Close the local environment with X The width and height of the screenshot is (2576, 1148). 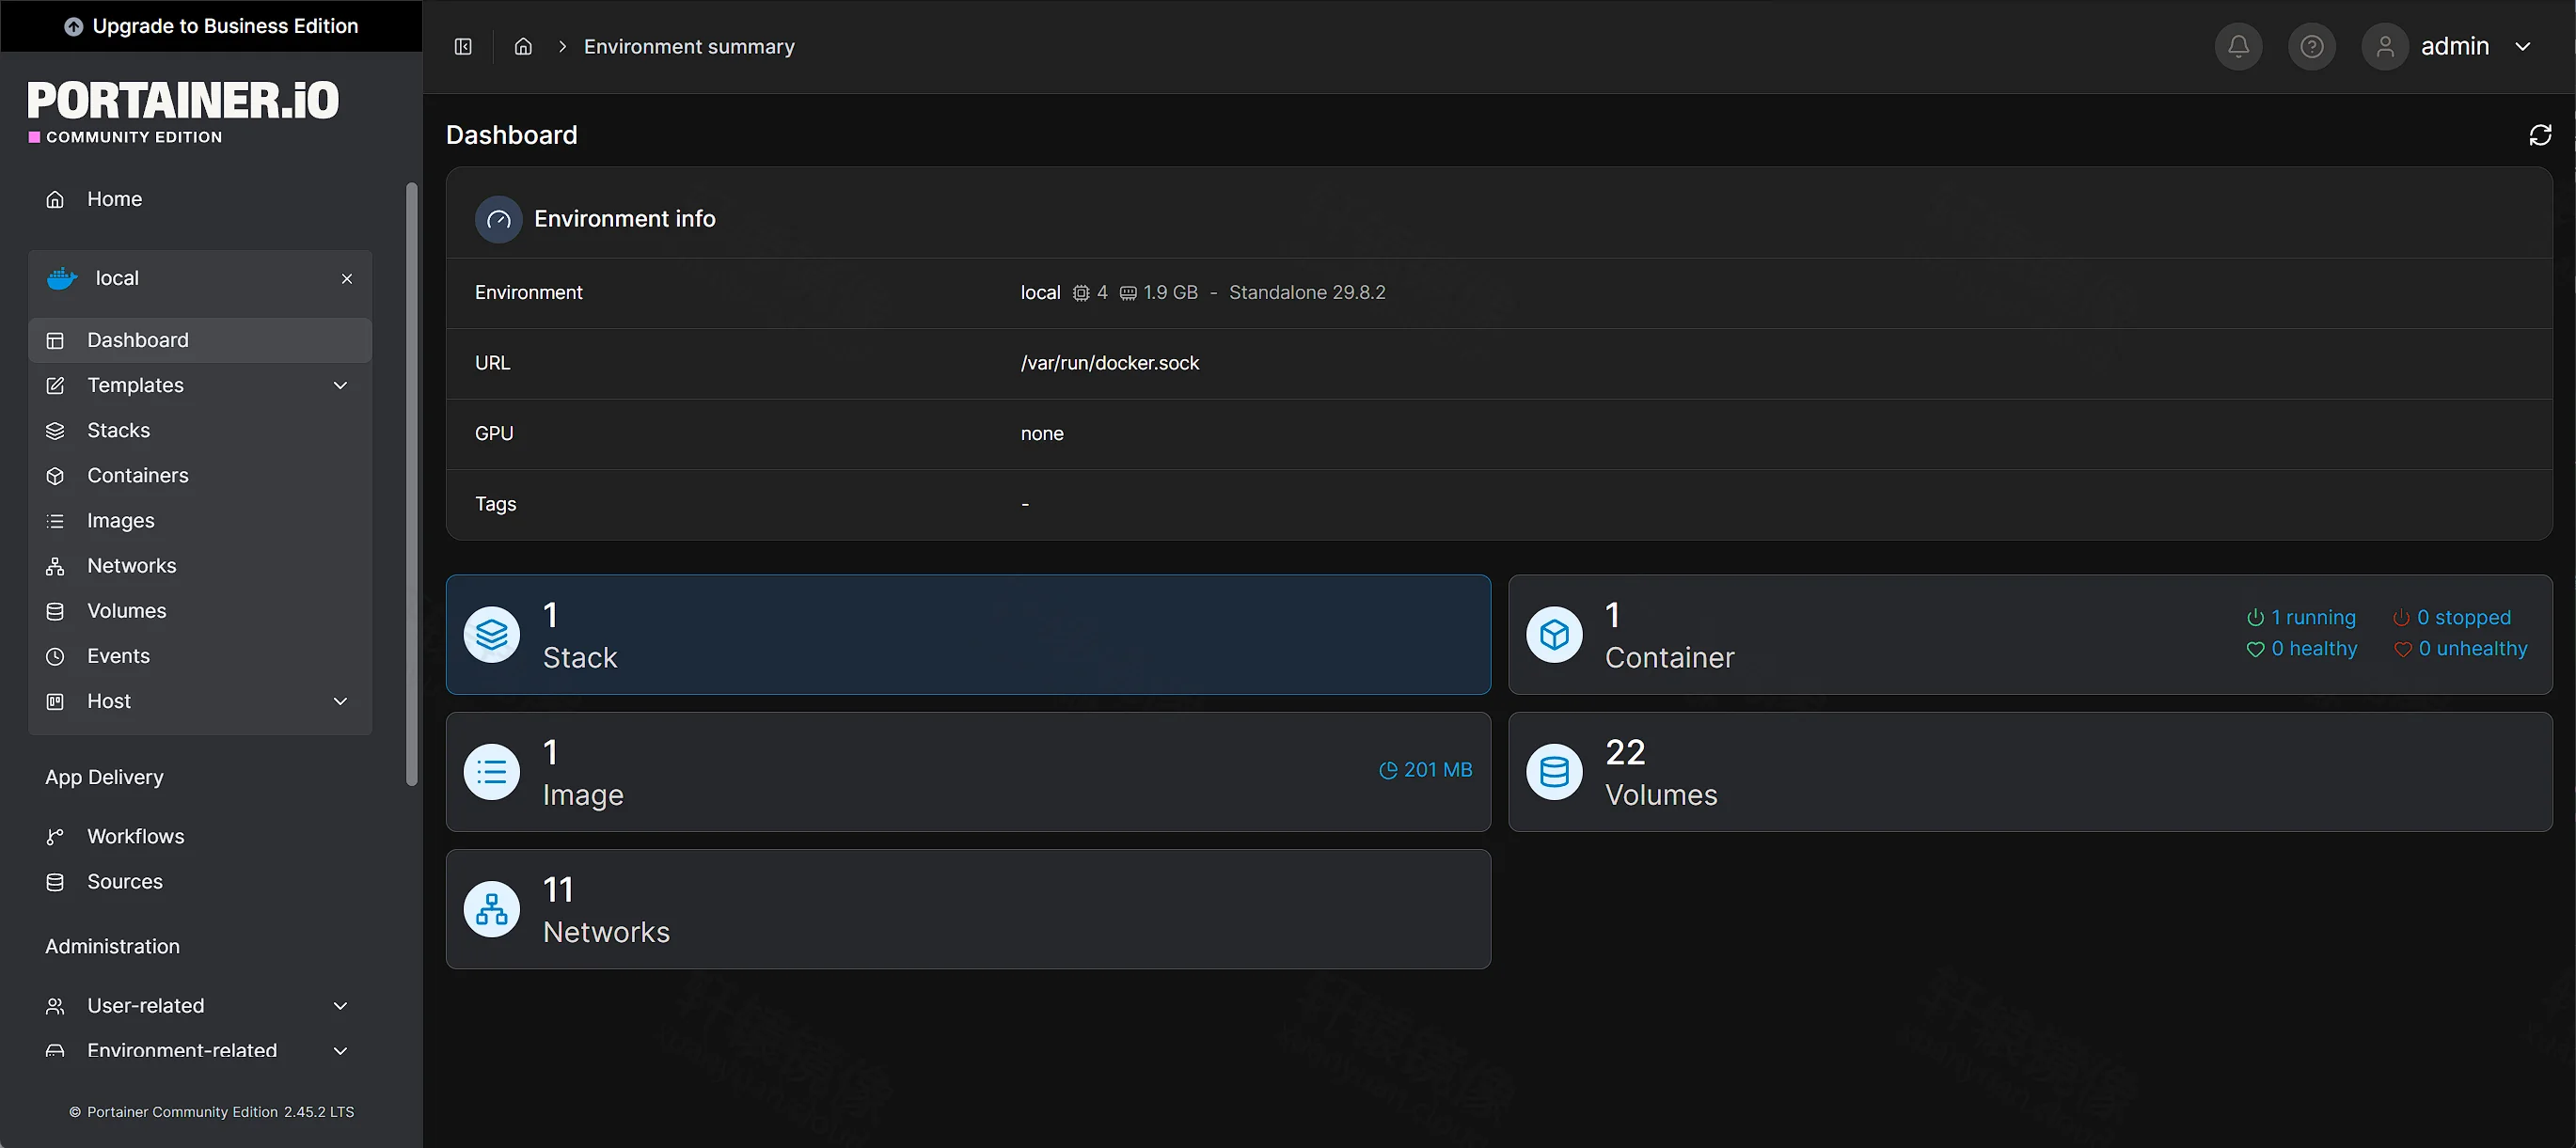point(347,278)
